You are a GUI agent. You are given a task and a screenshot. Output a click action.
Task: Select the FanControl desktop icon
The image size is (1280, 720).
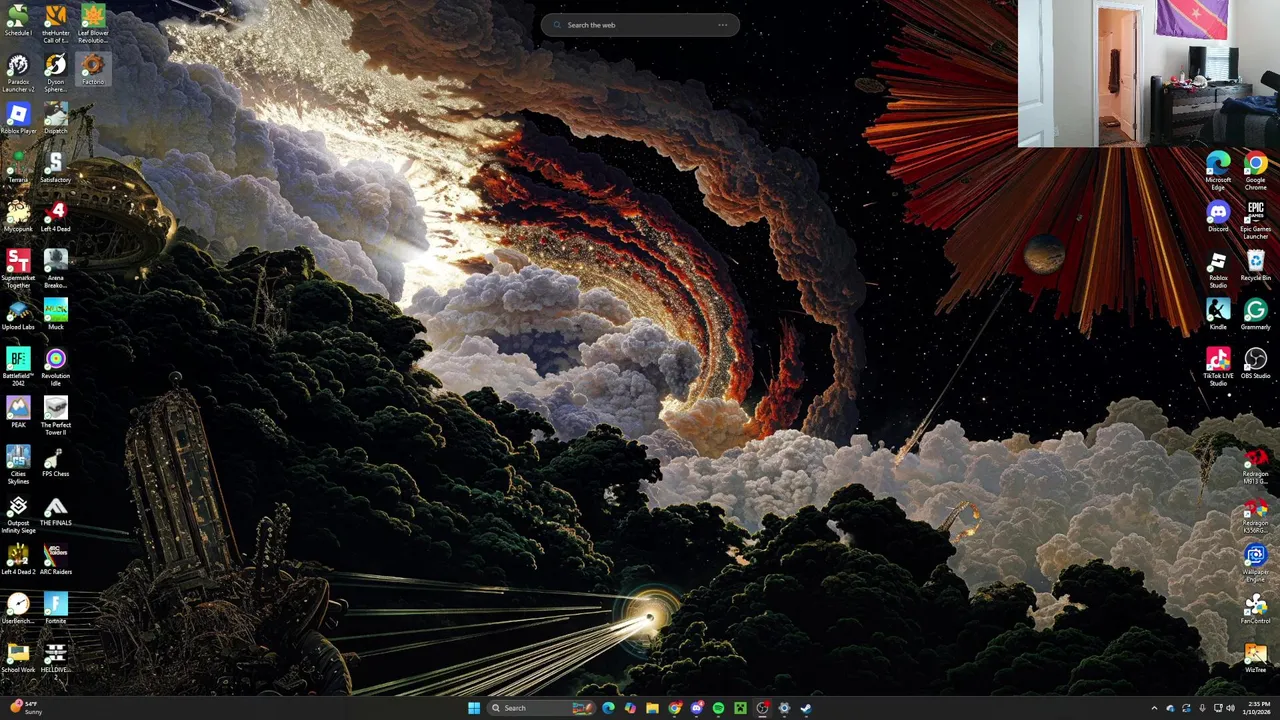coord(1256,609)
